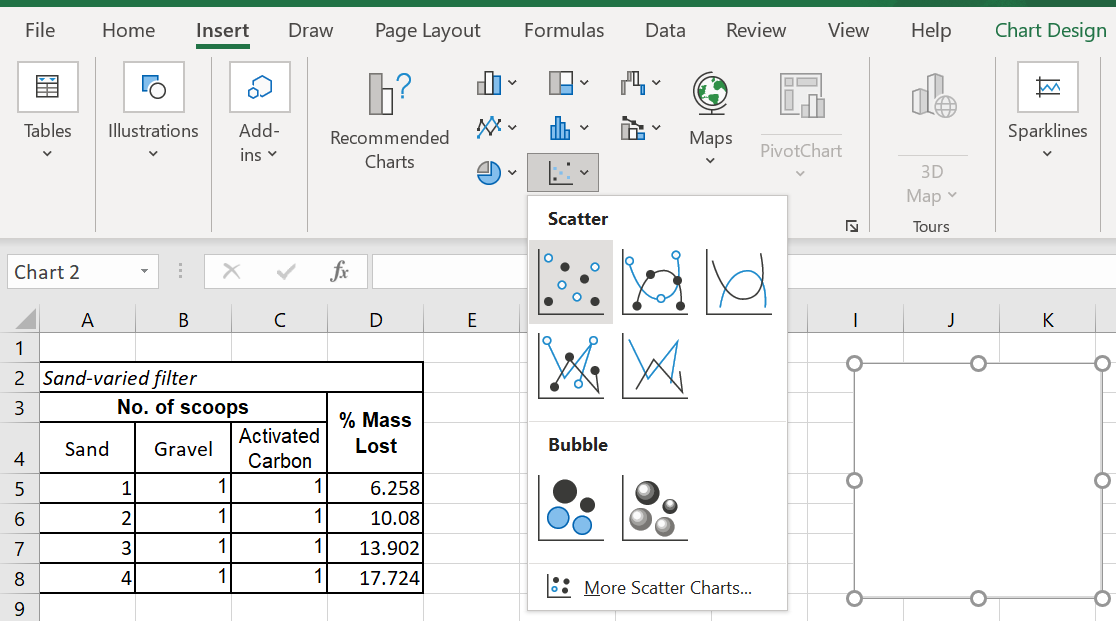
Task: Select the cell containing 13.902
Action: tap(375, 548)
